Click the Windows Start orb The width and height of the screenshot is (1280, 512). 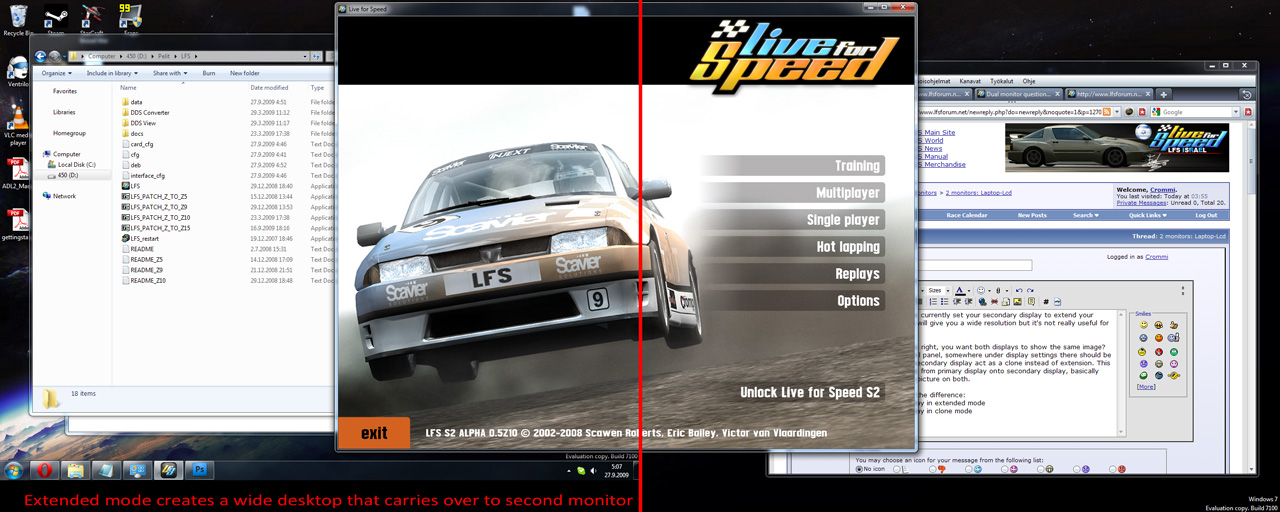tap(15, 469)
